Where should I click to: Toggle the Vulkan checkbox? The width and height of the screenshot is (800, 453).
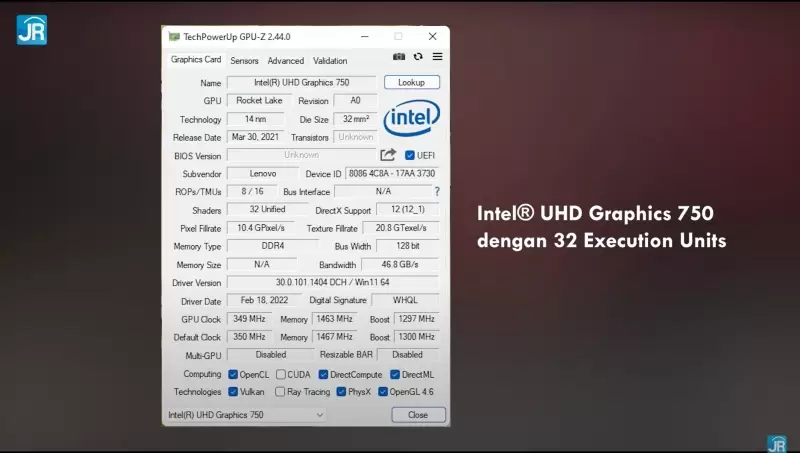pyautogui.click(x=233, y=392)
